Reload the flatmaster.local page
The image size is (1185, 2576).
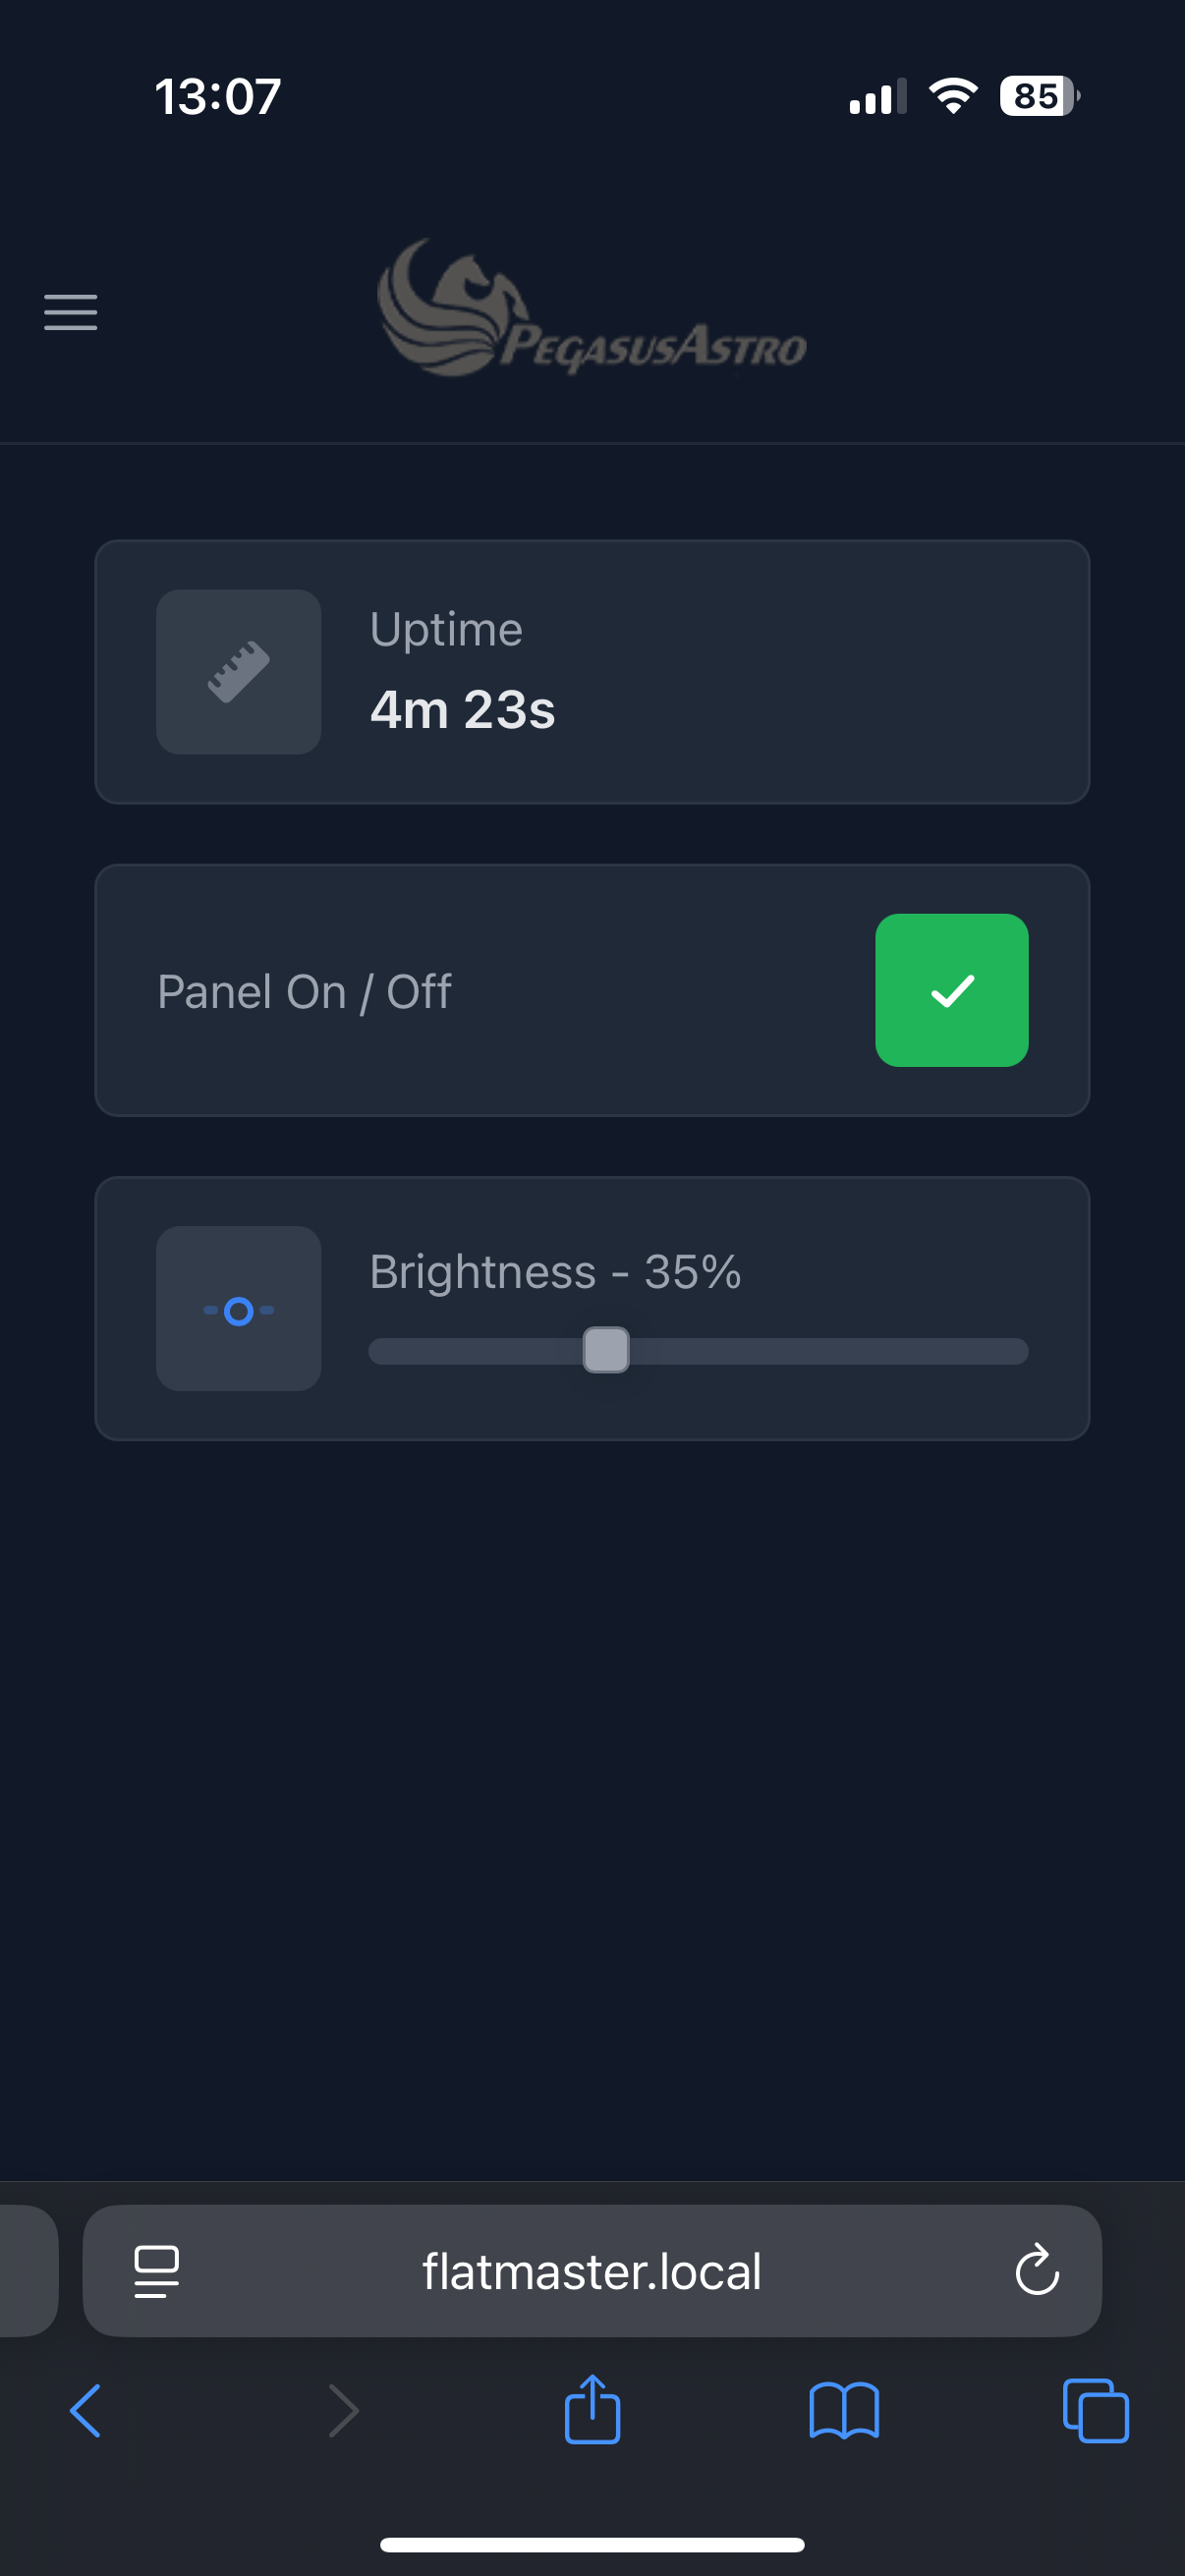1037,2270
